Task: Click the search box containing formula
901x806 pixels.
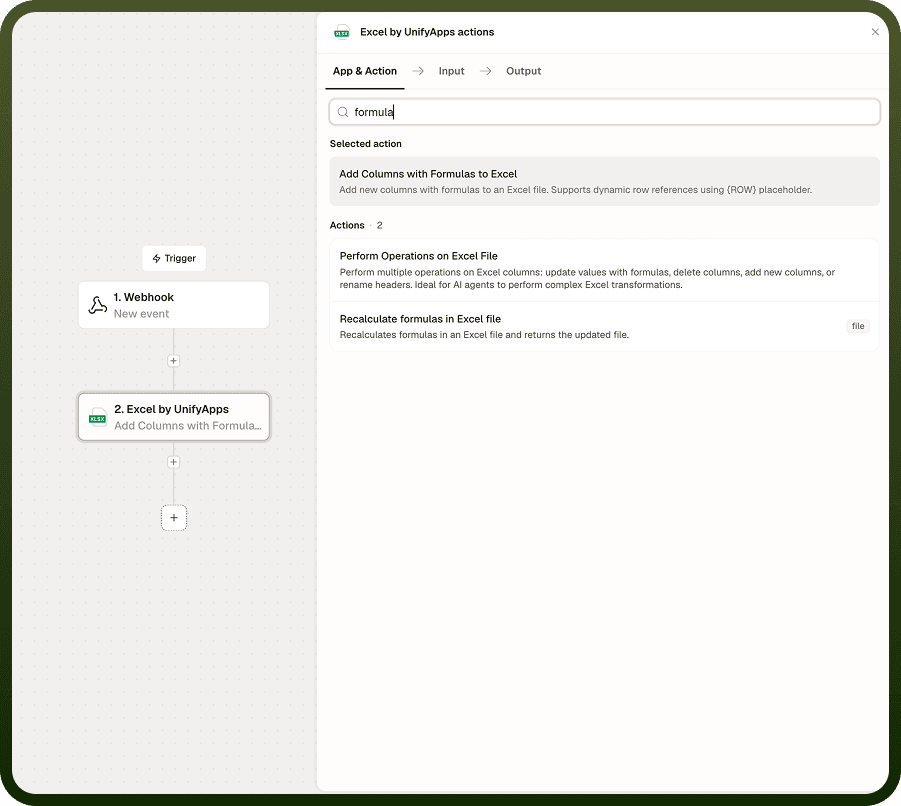Action: point(604,112)
